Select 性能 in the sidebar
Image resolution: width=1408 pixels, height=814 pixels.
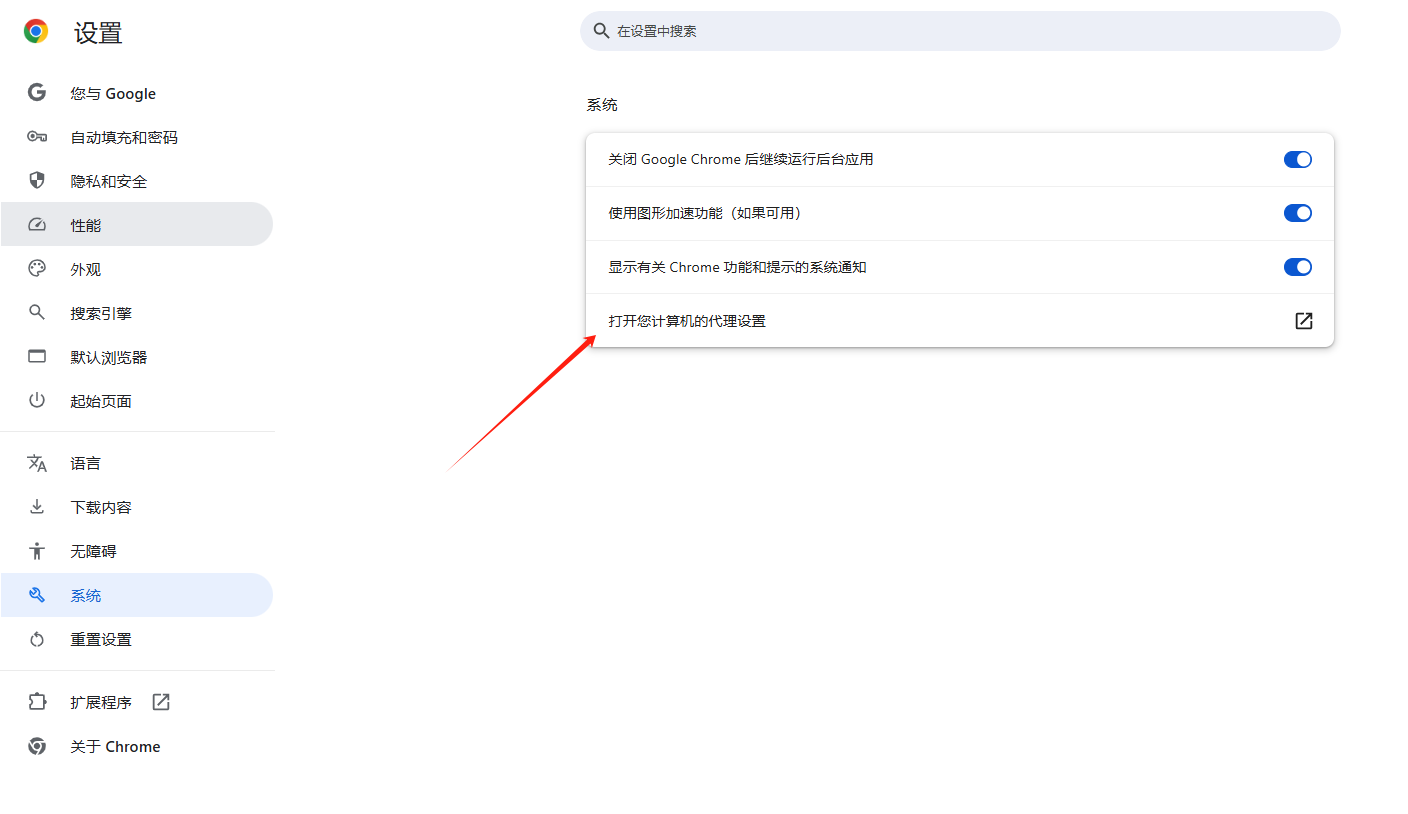pyautogui.click(x=136, y=225)
